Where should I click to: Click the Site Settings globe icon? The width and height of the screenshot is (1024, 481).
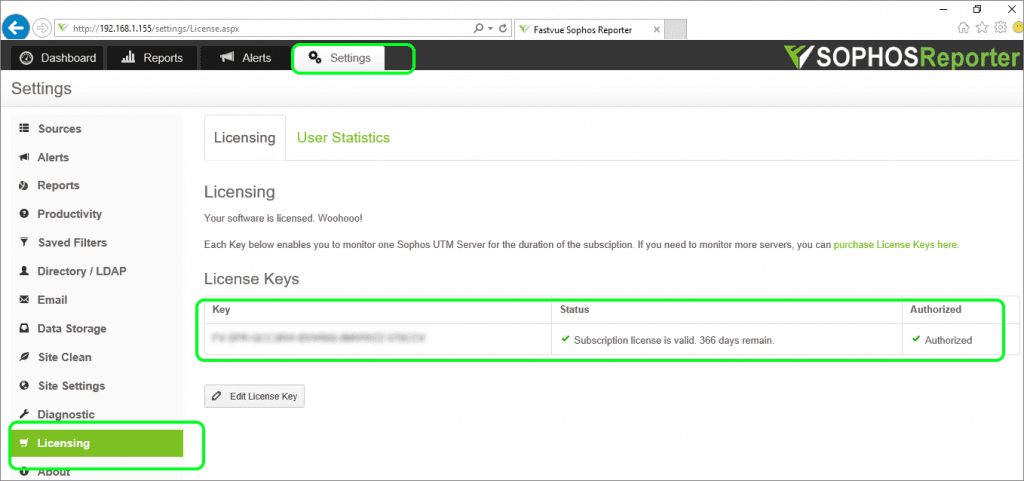(x=25, y=386)
